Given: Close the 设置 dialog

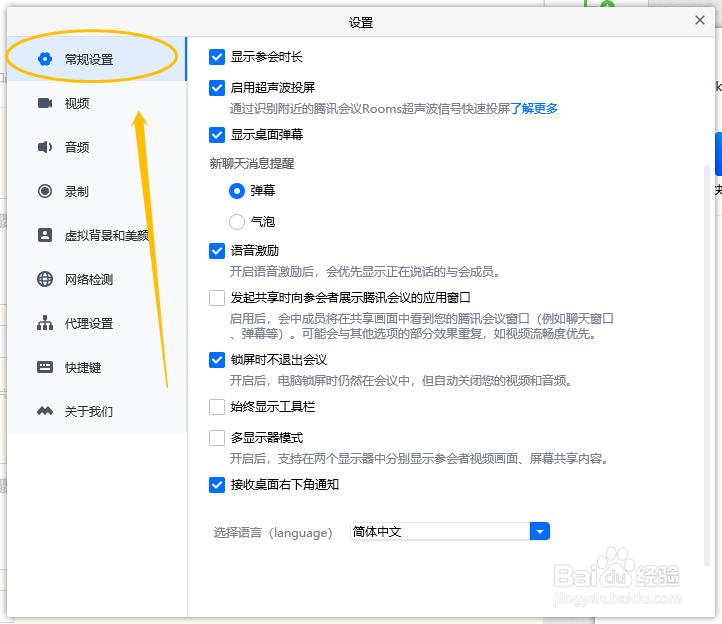Looking at the screenshot, I should [x=700, y=20].
